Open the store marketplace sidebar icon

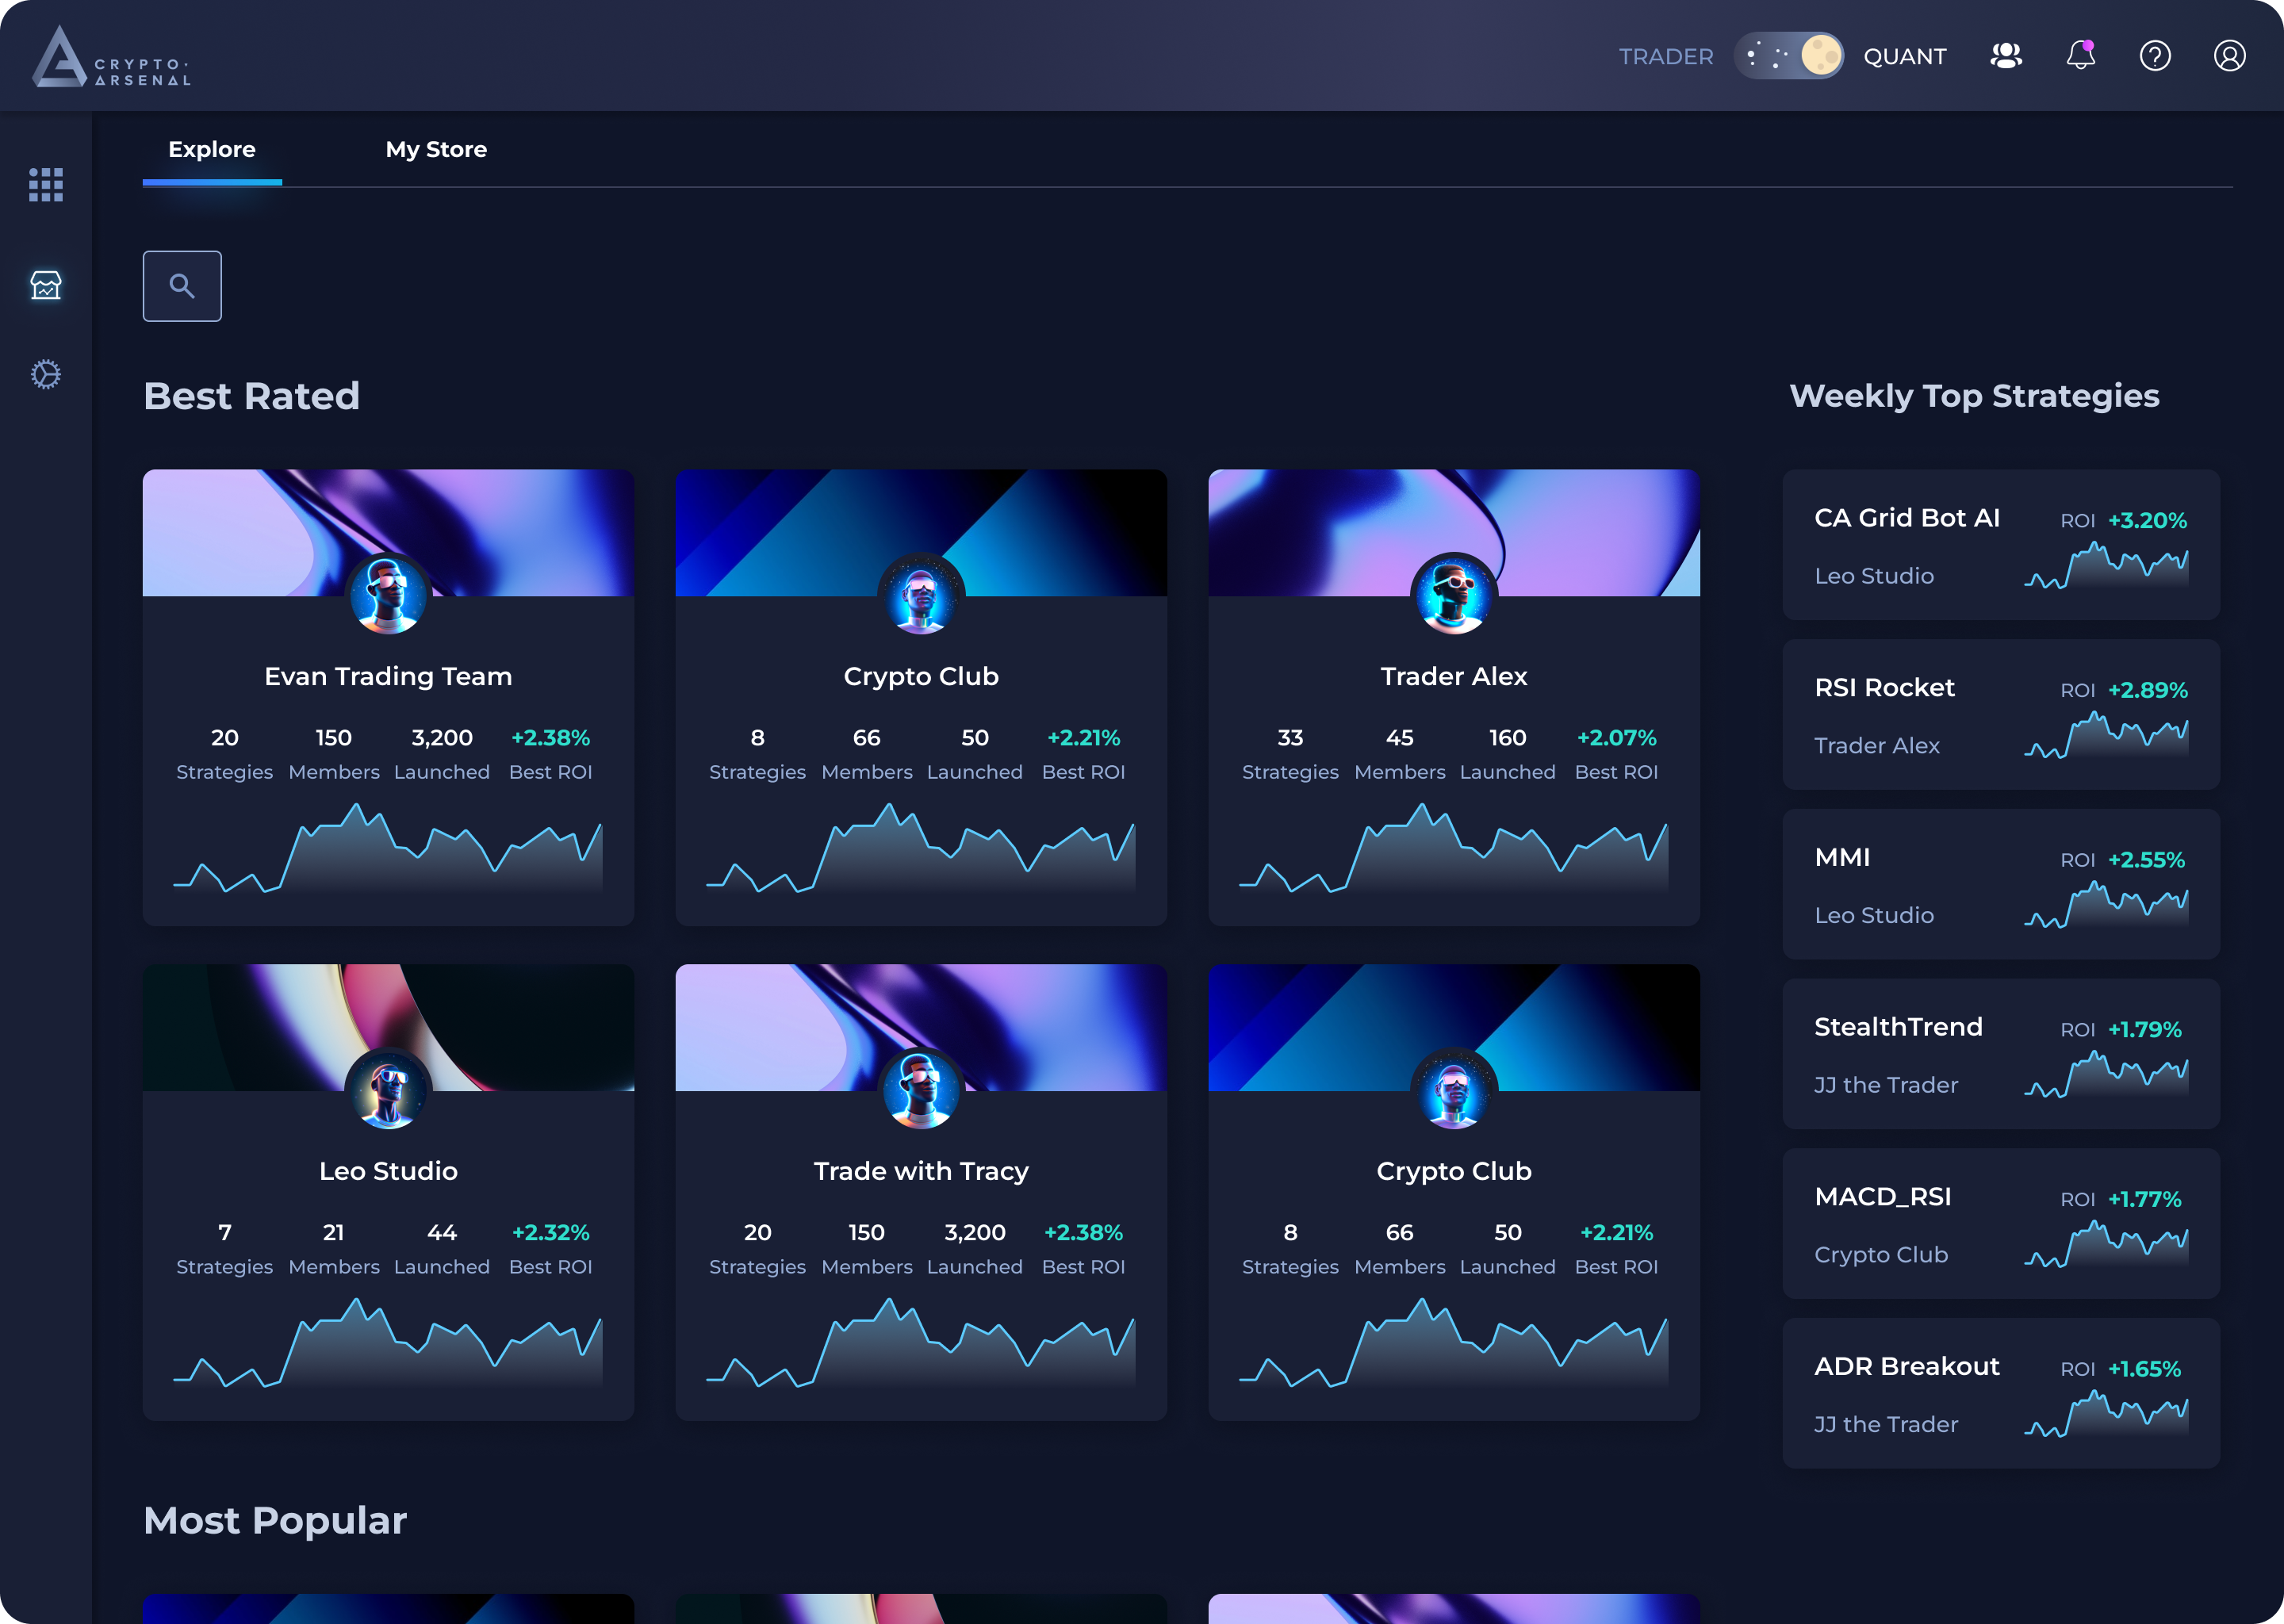(x=46, y=285)
